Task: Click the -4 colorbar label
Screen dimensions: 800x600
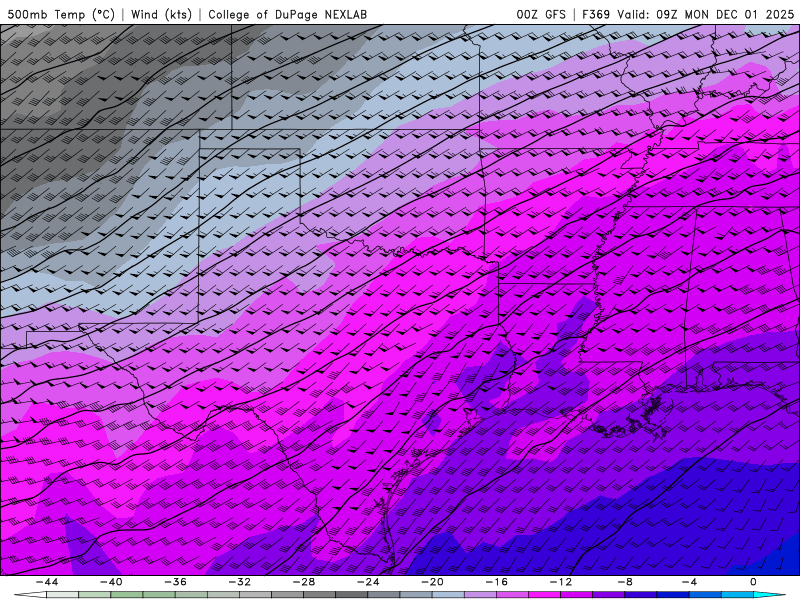Action: pyautogui.click(x=689, y=582)
